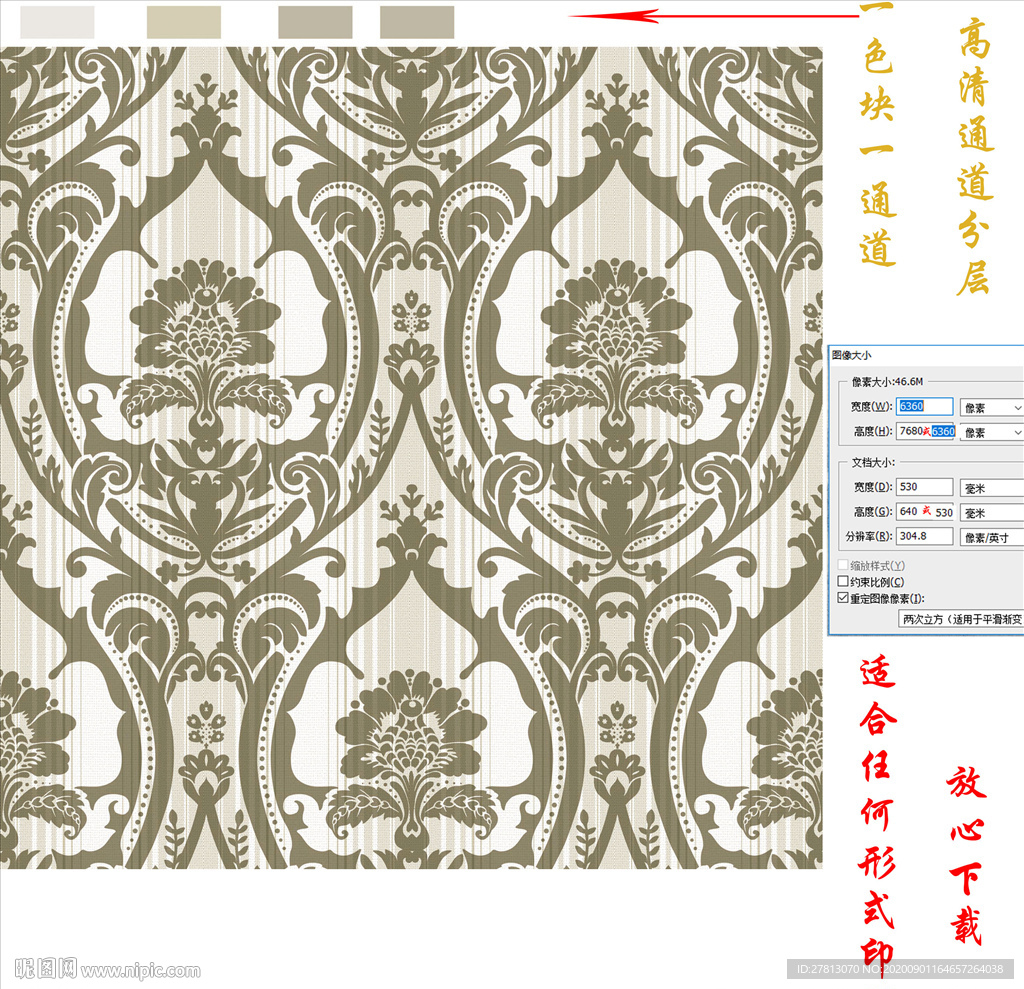The height and width of the screenshot is (989, 1024).
Task: Toggle the 缩放样式 checkbox
Action: coord(843,565)
